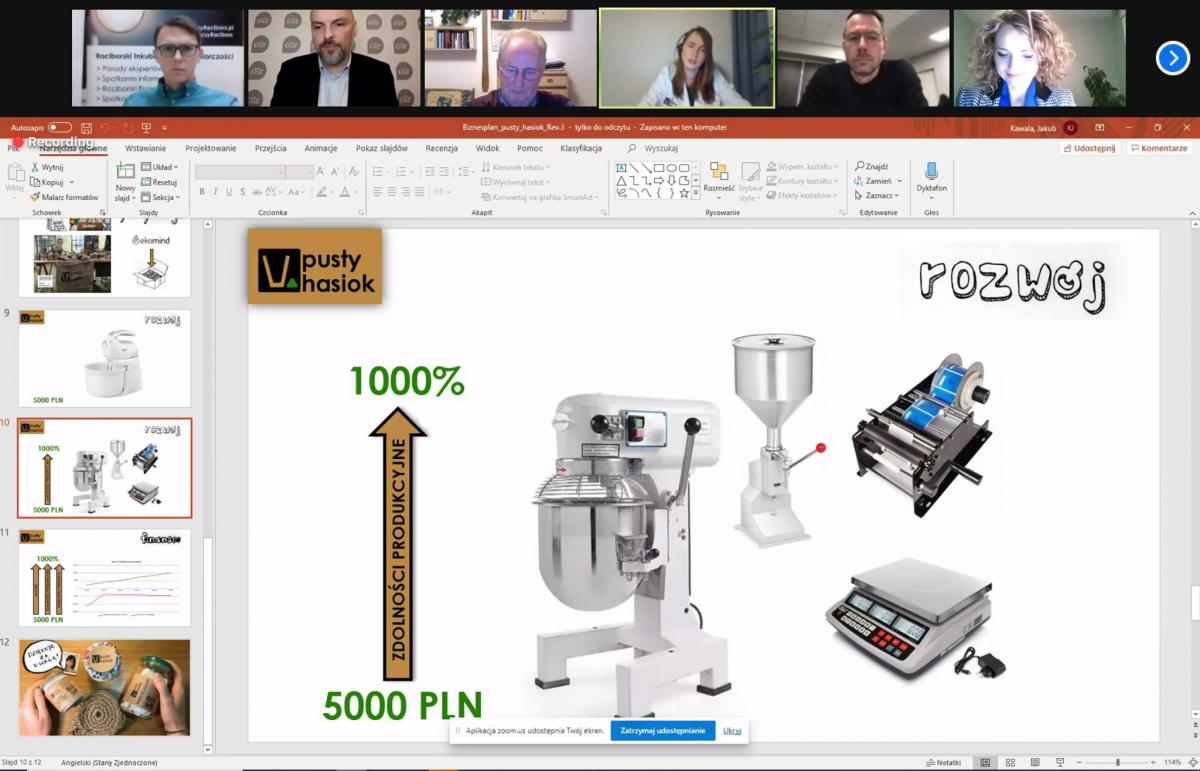
Task: Open Notatki notes pane
Action: coord(944,763)
